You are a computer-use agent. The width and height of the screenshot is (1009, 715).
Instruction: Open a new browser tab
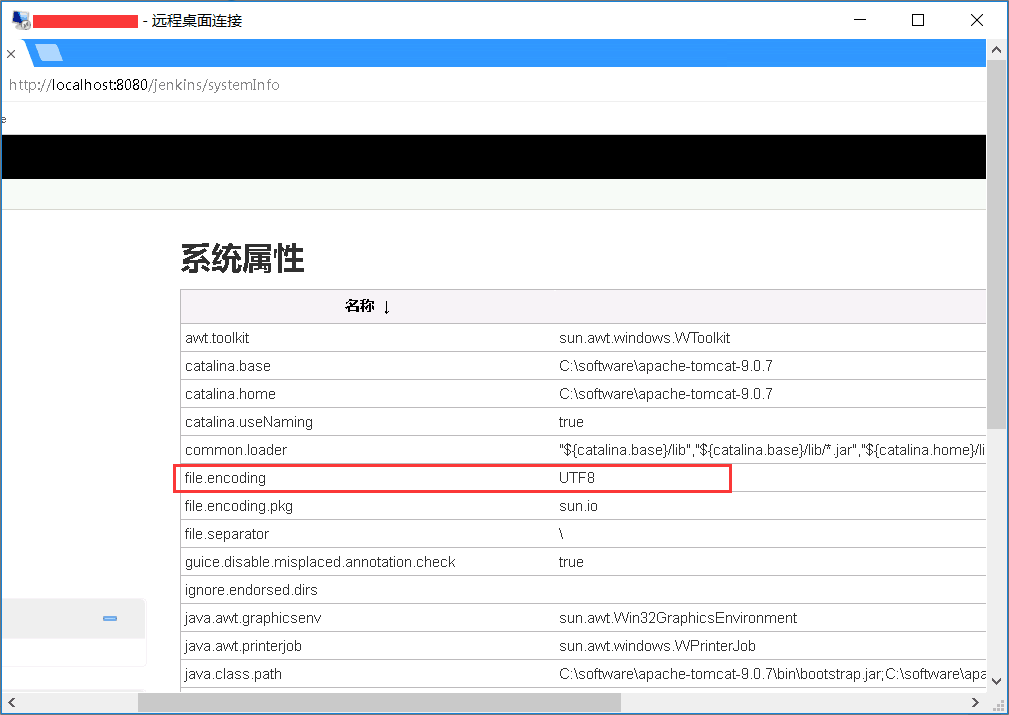48,53
